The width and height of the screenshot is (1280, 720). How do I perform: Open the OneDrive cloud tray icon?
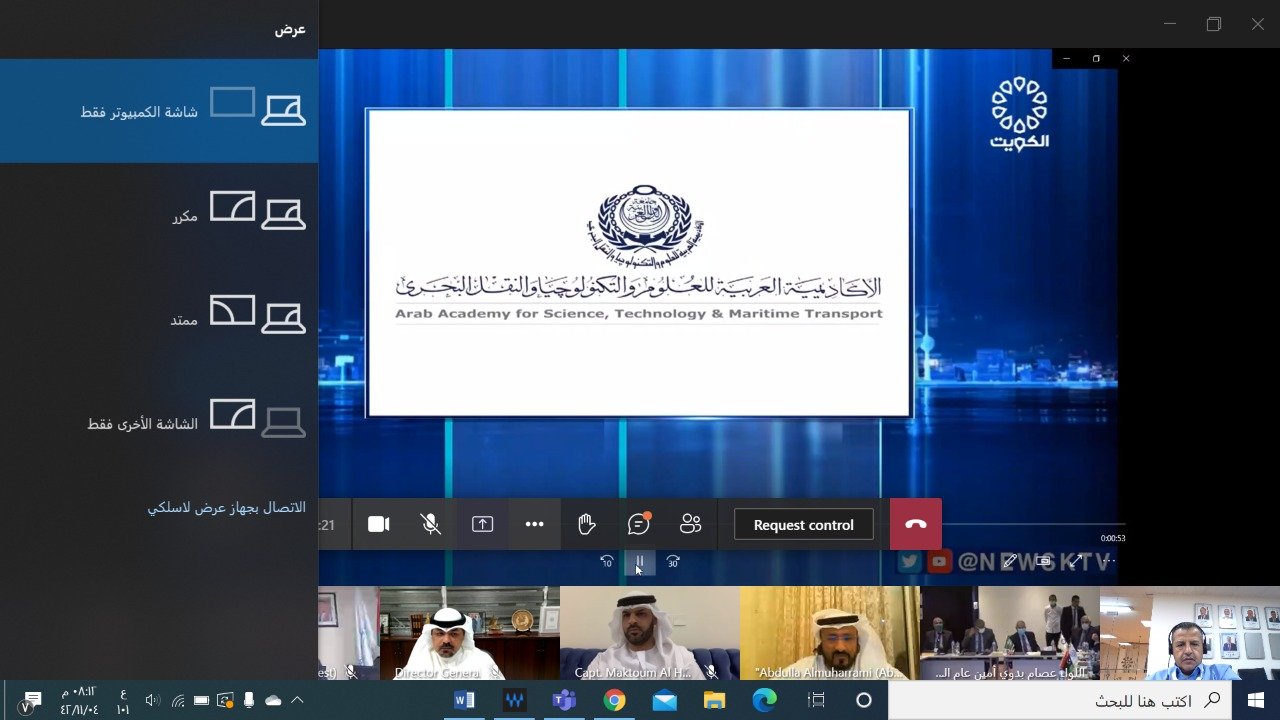tap(273, 701)
